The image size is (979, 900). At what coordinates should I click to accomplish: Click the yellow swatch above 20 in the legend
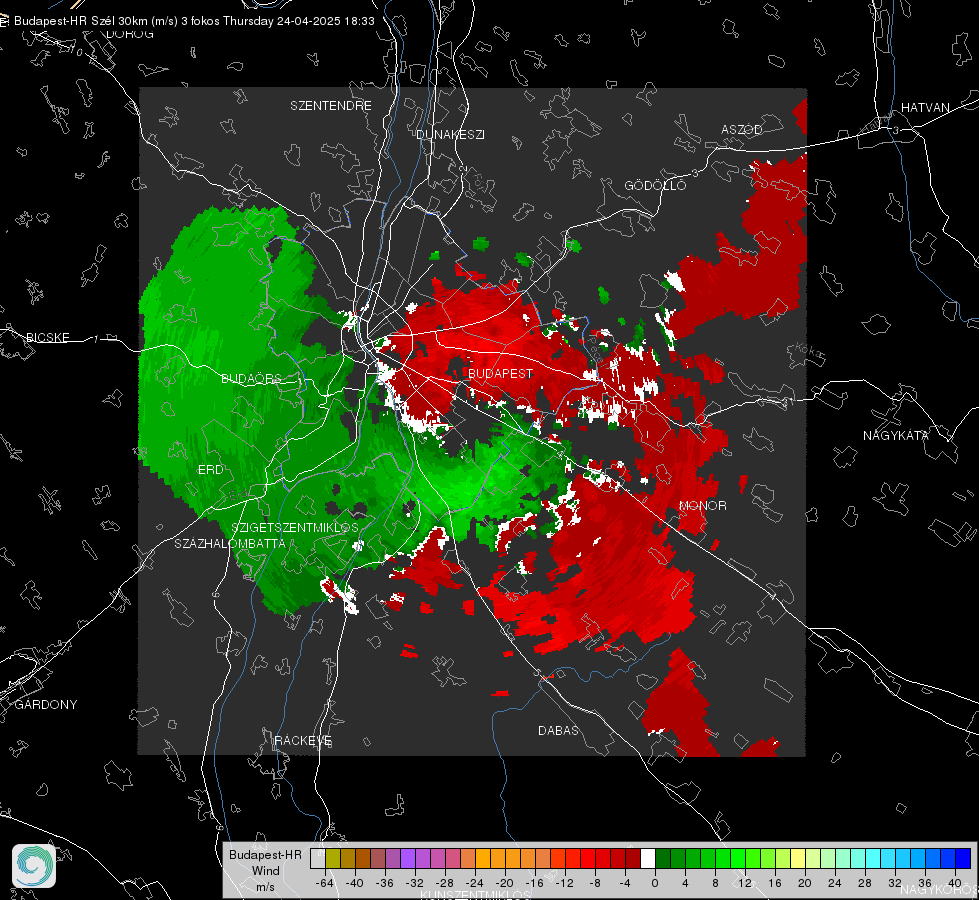[x=799, y=858]
